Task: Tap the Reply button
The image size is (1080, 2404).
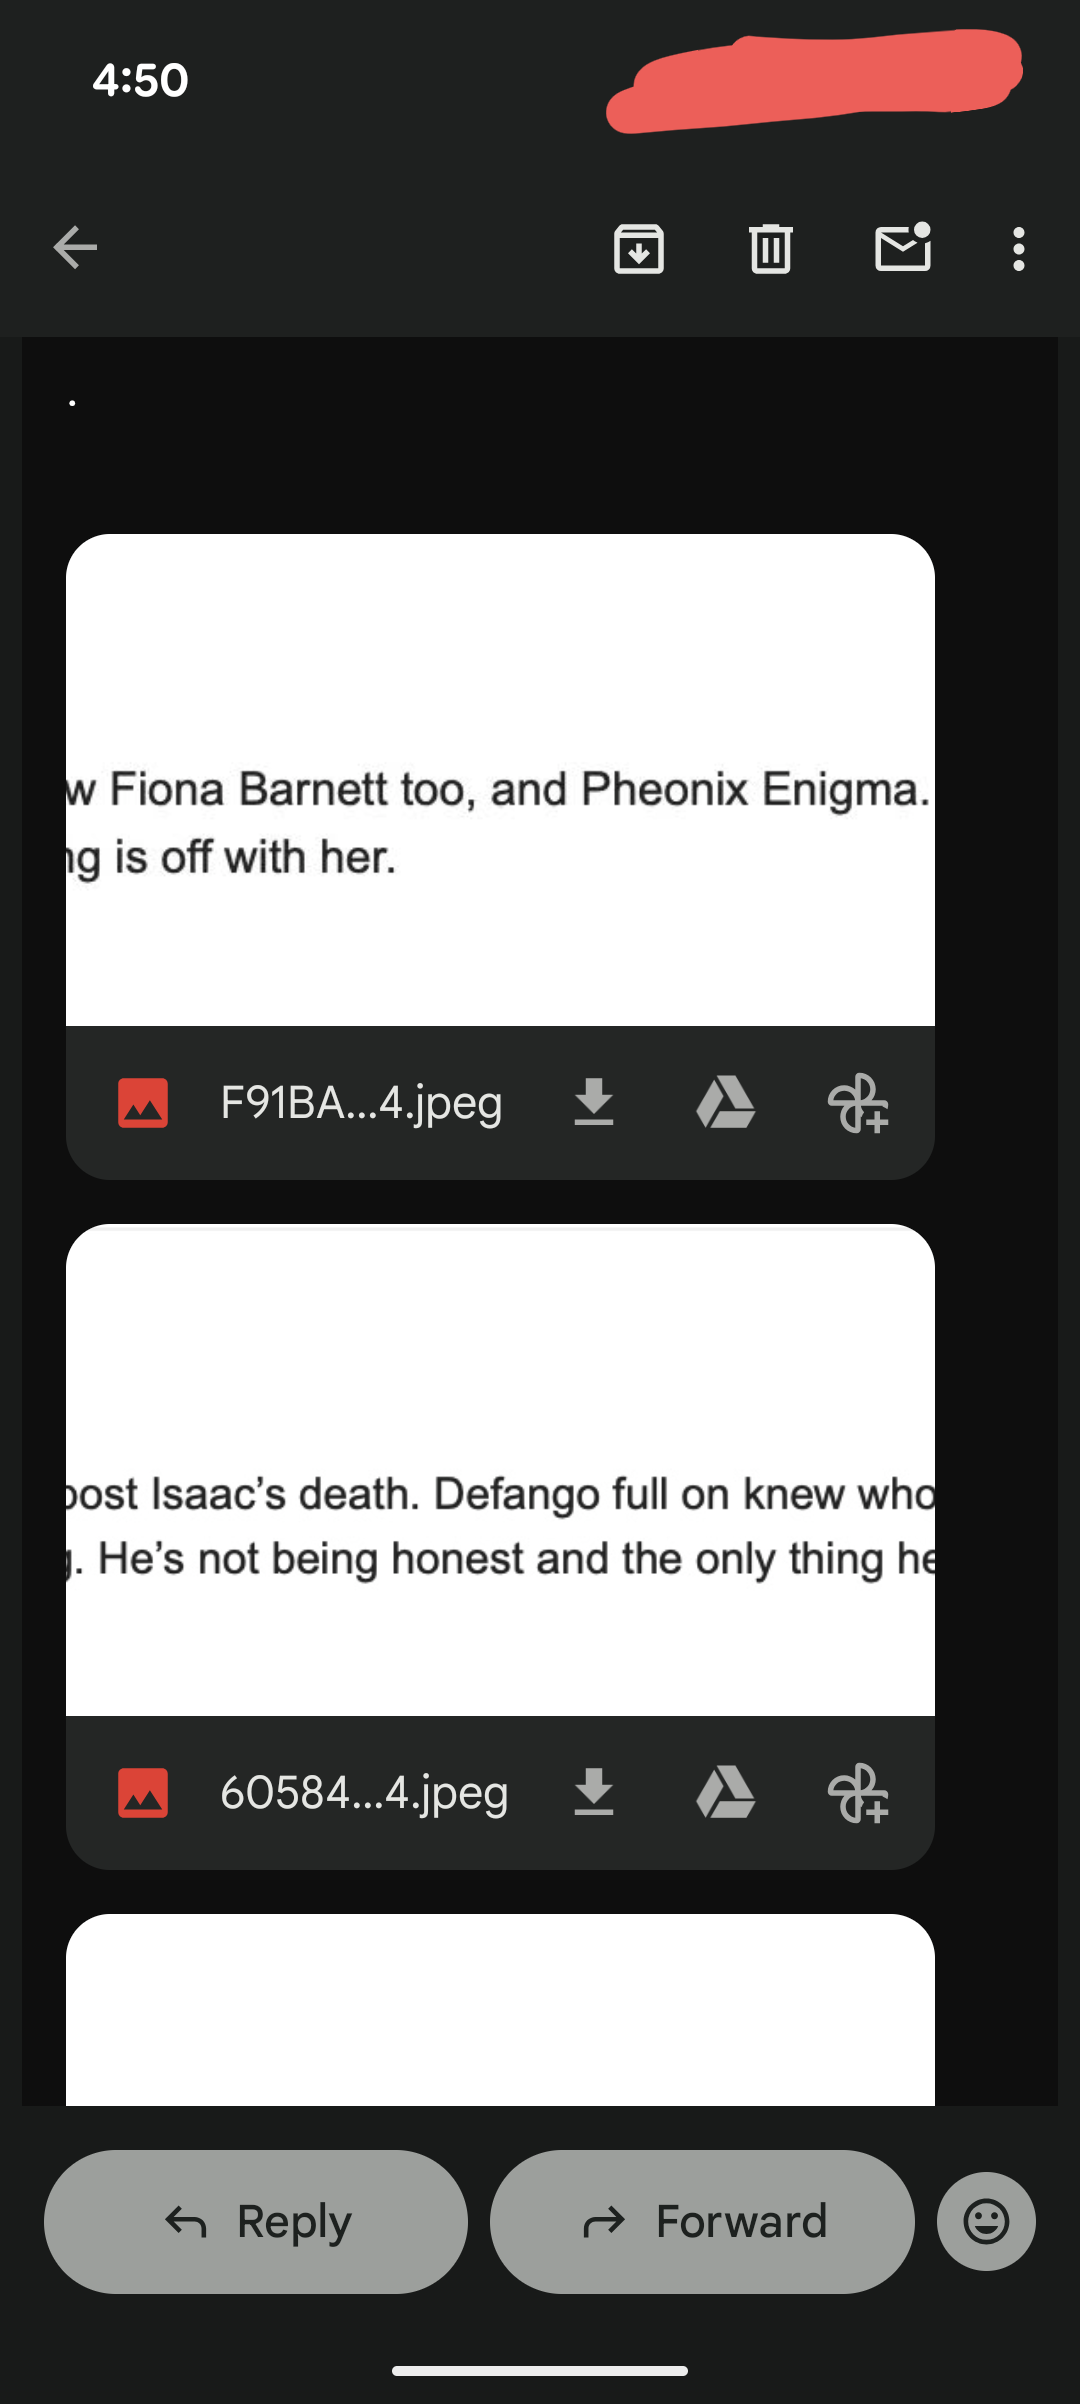Action: (256, 2221)
